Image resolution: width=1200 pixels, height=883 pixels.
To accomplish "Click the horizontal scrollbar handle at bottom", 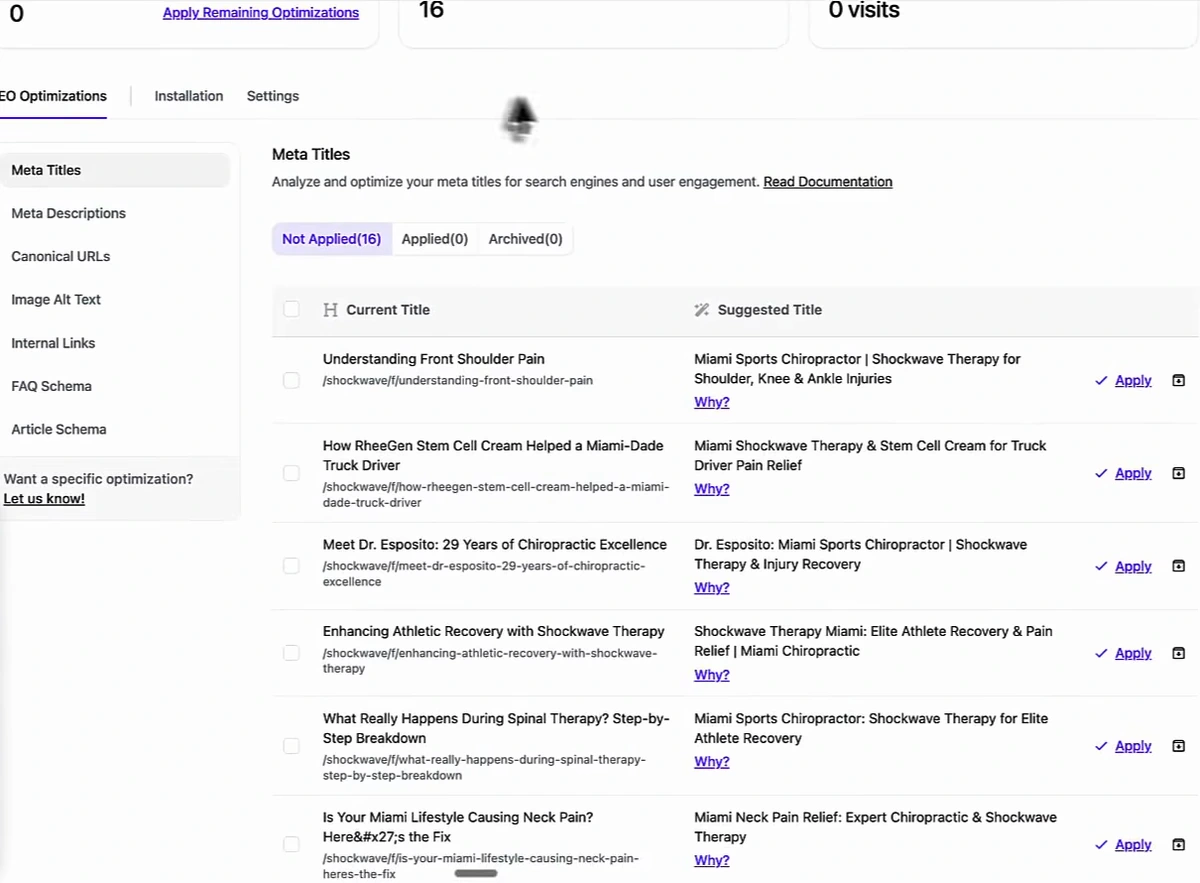I will tap(476, 874).
